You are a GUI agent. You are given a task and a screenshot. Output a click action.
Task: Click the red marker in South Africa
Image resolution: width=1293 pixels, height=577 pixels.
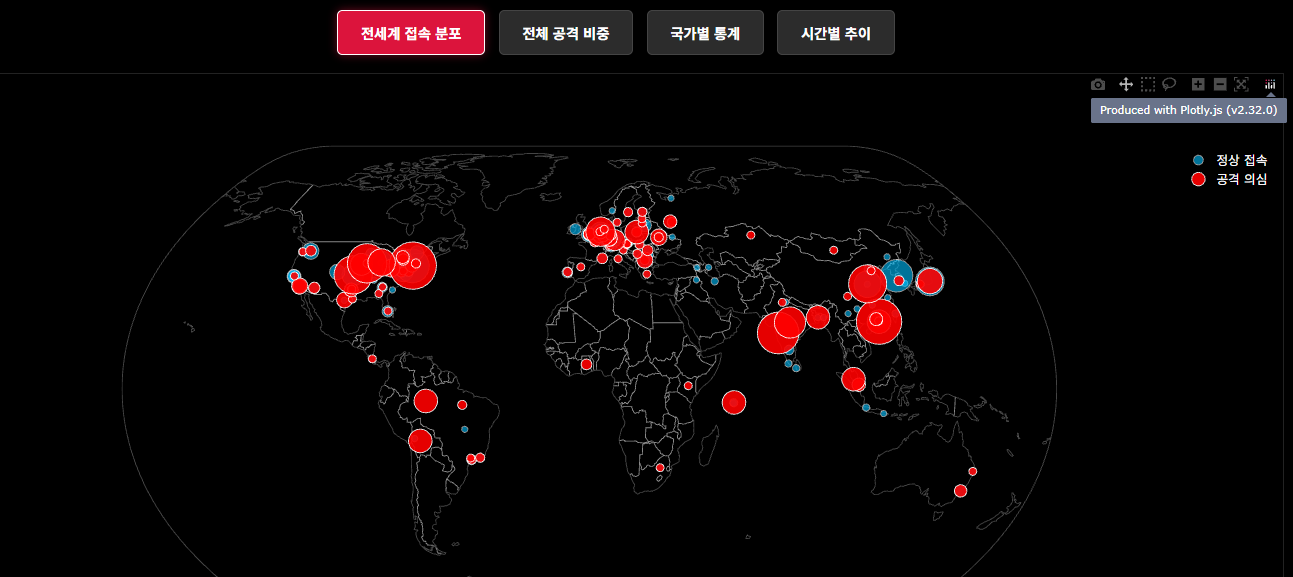(660, 467)
